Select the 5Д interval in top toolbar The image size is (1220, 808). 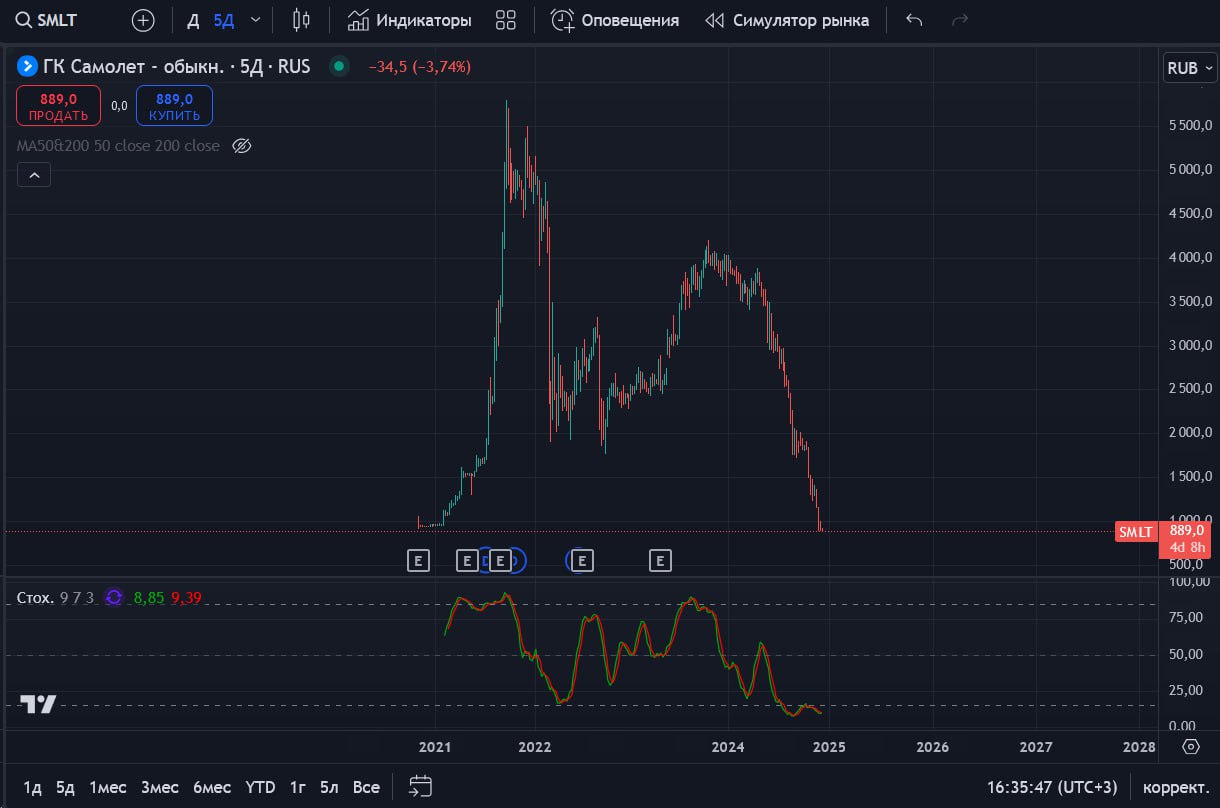[223, 20]
